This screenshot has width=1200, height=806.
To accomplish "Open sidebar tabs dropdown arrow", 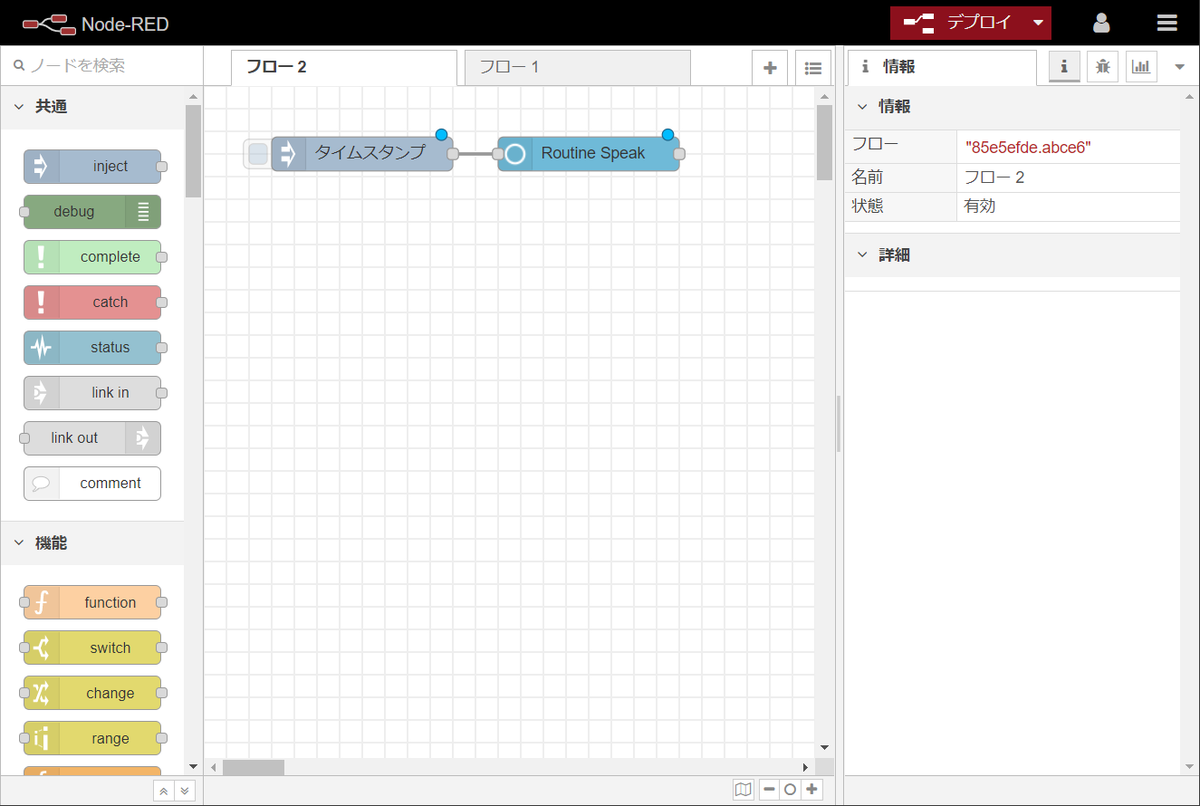I will (1178, 67).
